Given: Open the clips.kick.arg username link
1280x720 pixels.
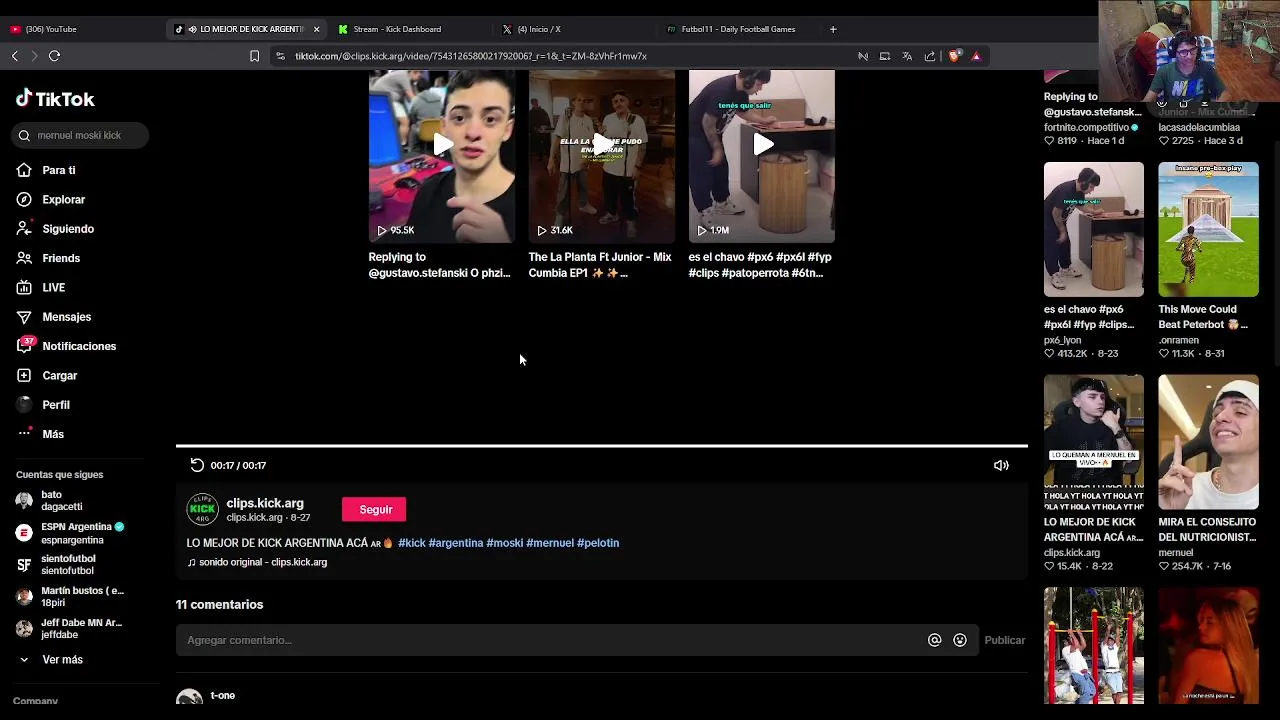Looking at the screenshot, I should pyautogui.click(x=265, y=503).
